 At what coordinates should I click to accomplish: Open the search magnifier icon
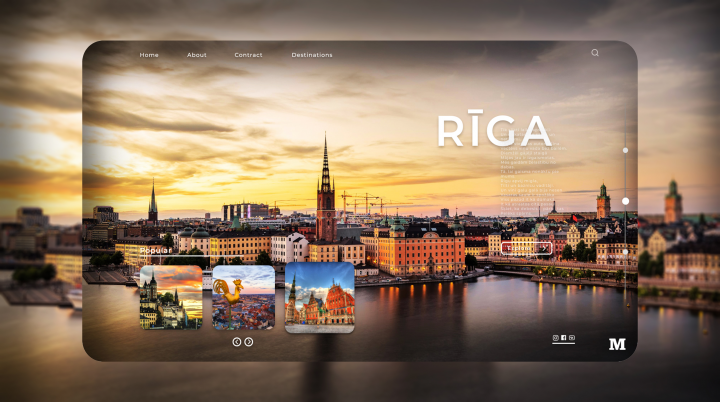pyautogui.click(x=595, y=53)
